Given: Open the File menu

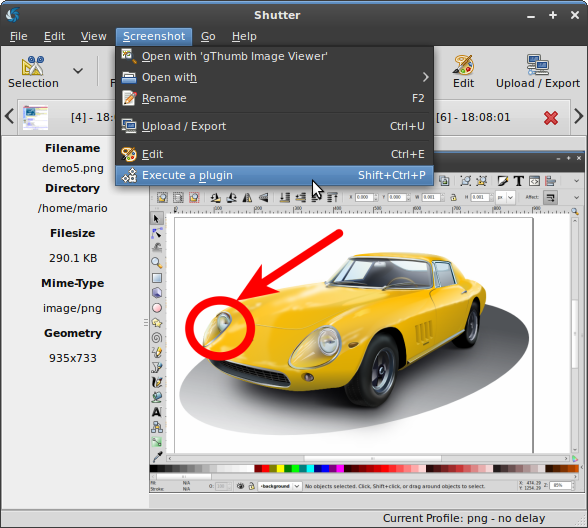Looking at the screenshot, I should click(18, 36).
